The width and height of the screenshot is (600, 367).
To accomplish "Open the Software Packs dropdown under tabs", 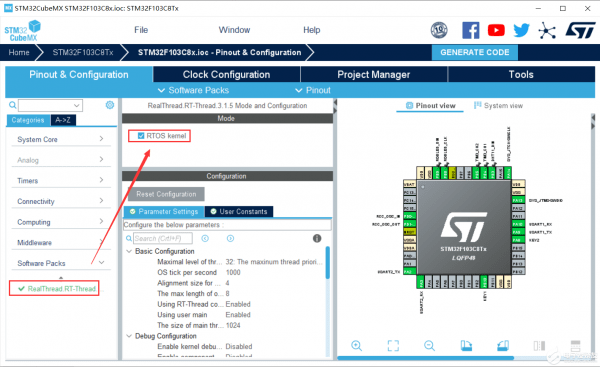I will click(194, 90).
